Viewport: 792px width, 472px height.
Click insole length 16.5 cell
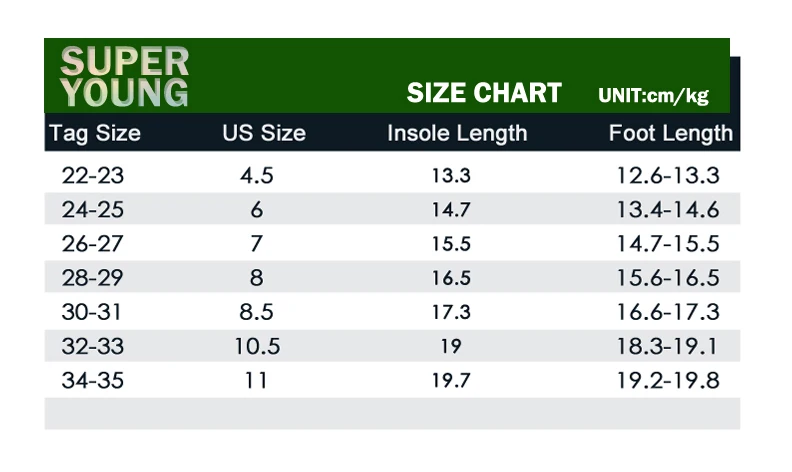[x=451, y=278]
